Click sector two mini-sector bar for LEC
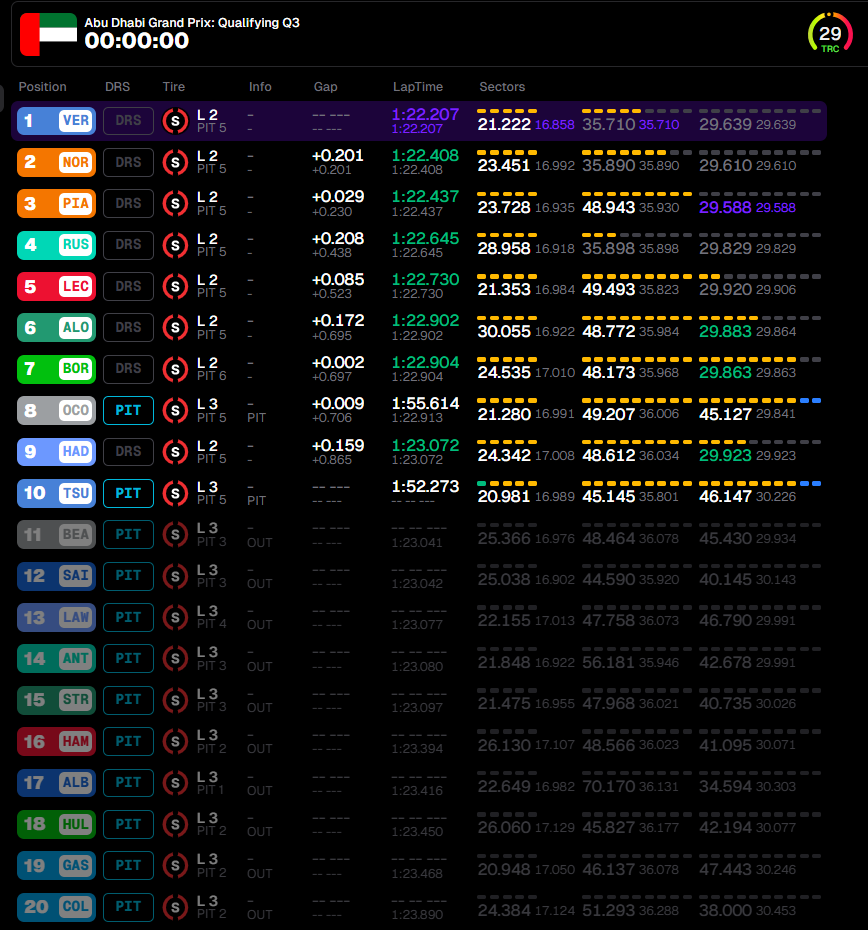This screenshot has width=868, height=930. pyautogui.click(x=637, y=276)
